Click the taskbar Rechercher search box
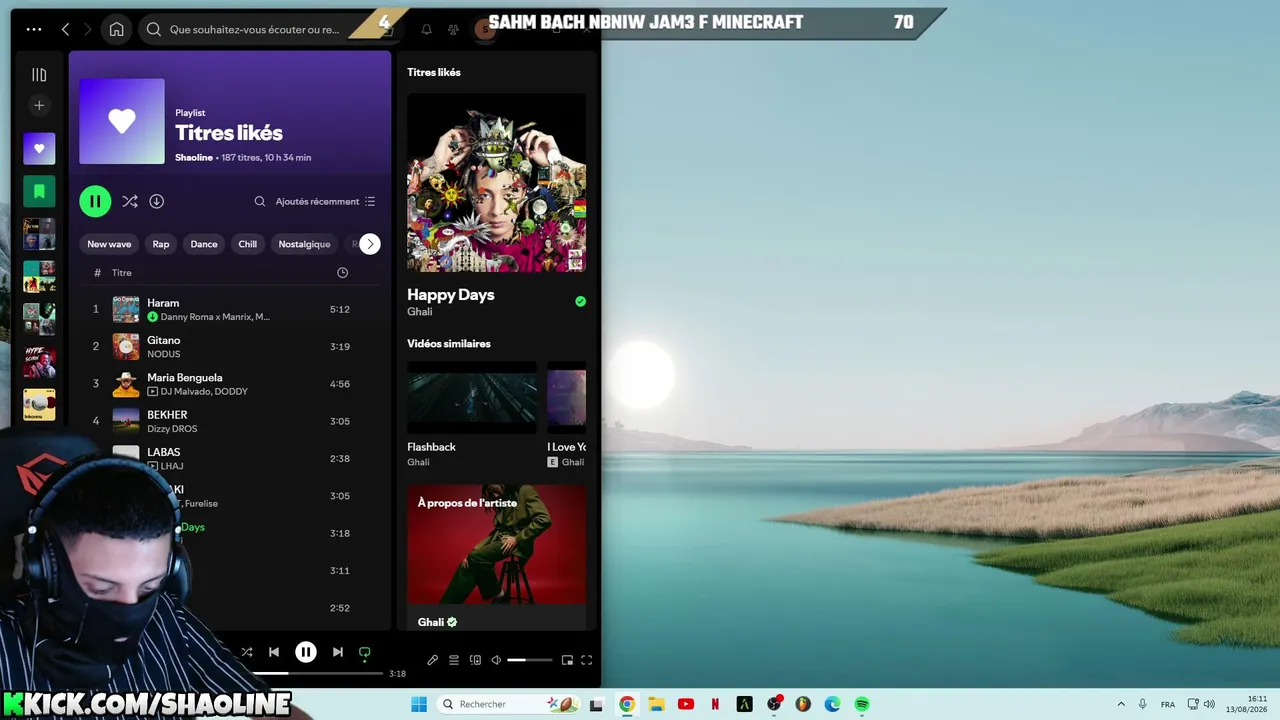Image resolution: width=1280 pixels, height=720 pixels. tap(507, 704)
